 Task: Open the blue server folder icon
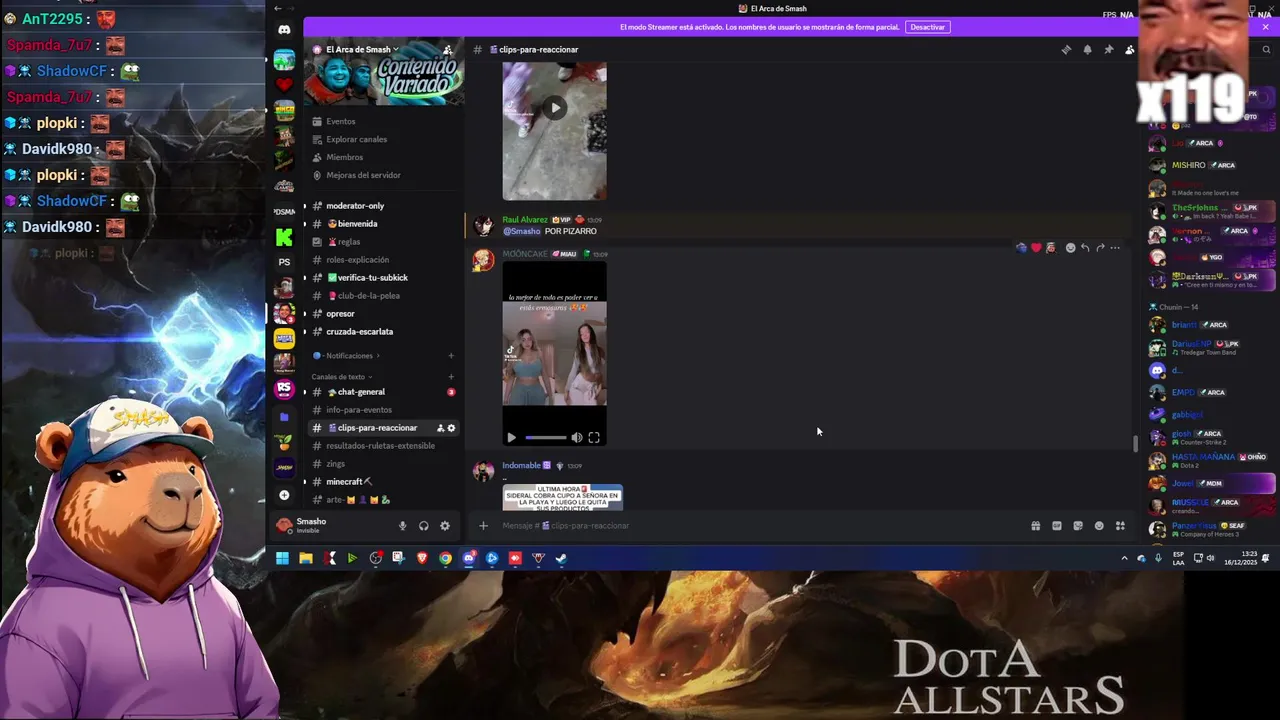(284, 416)
